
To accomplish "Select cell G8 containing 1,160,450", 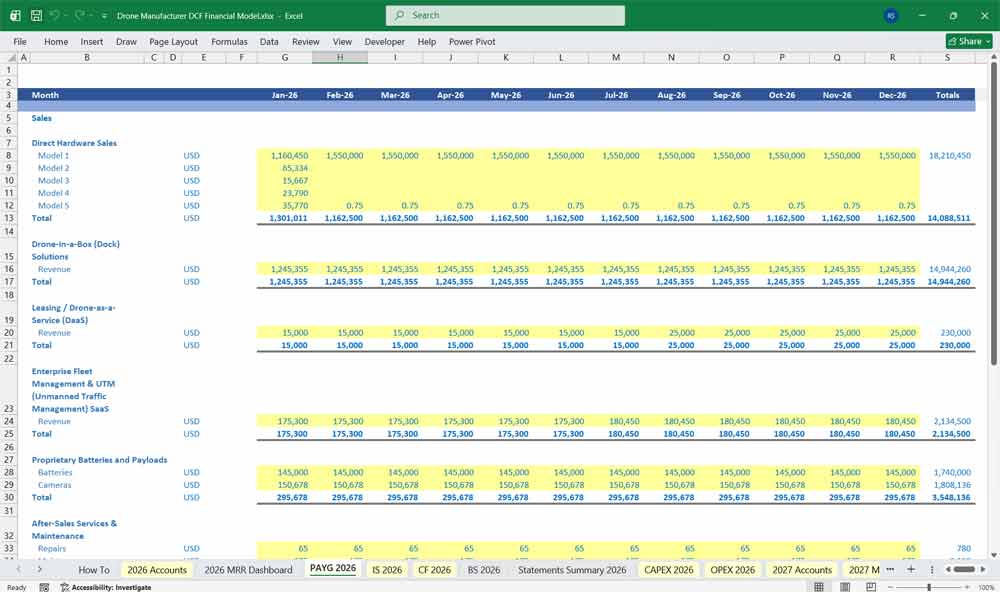I will (285, 155).
